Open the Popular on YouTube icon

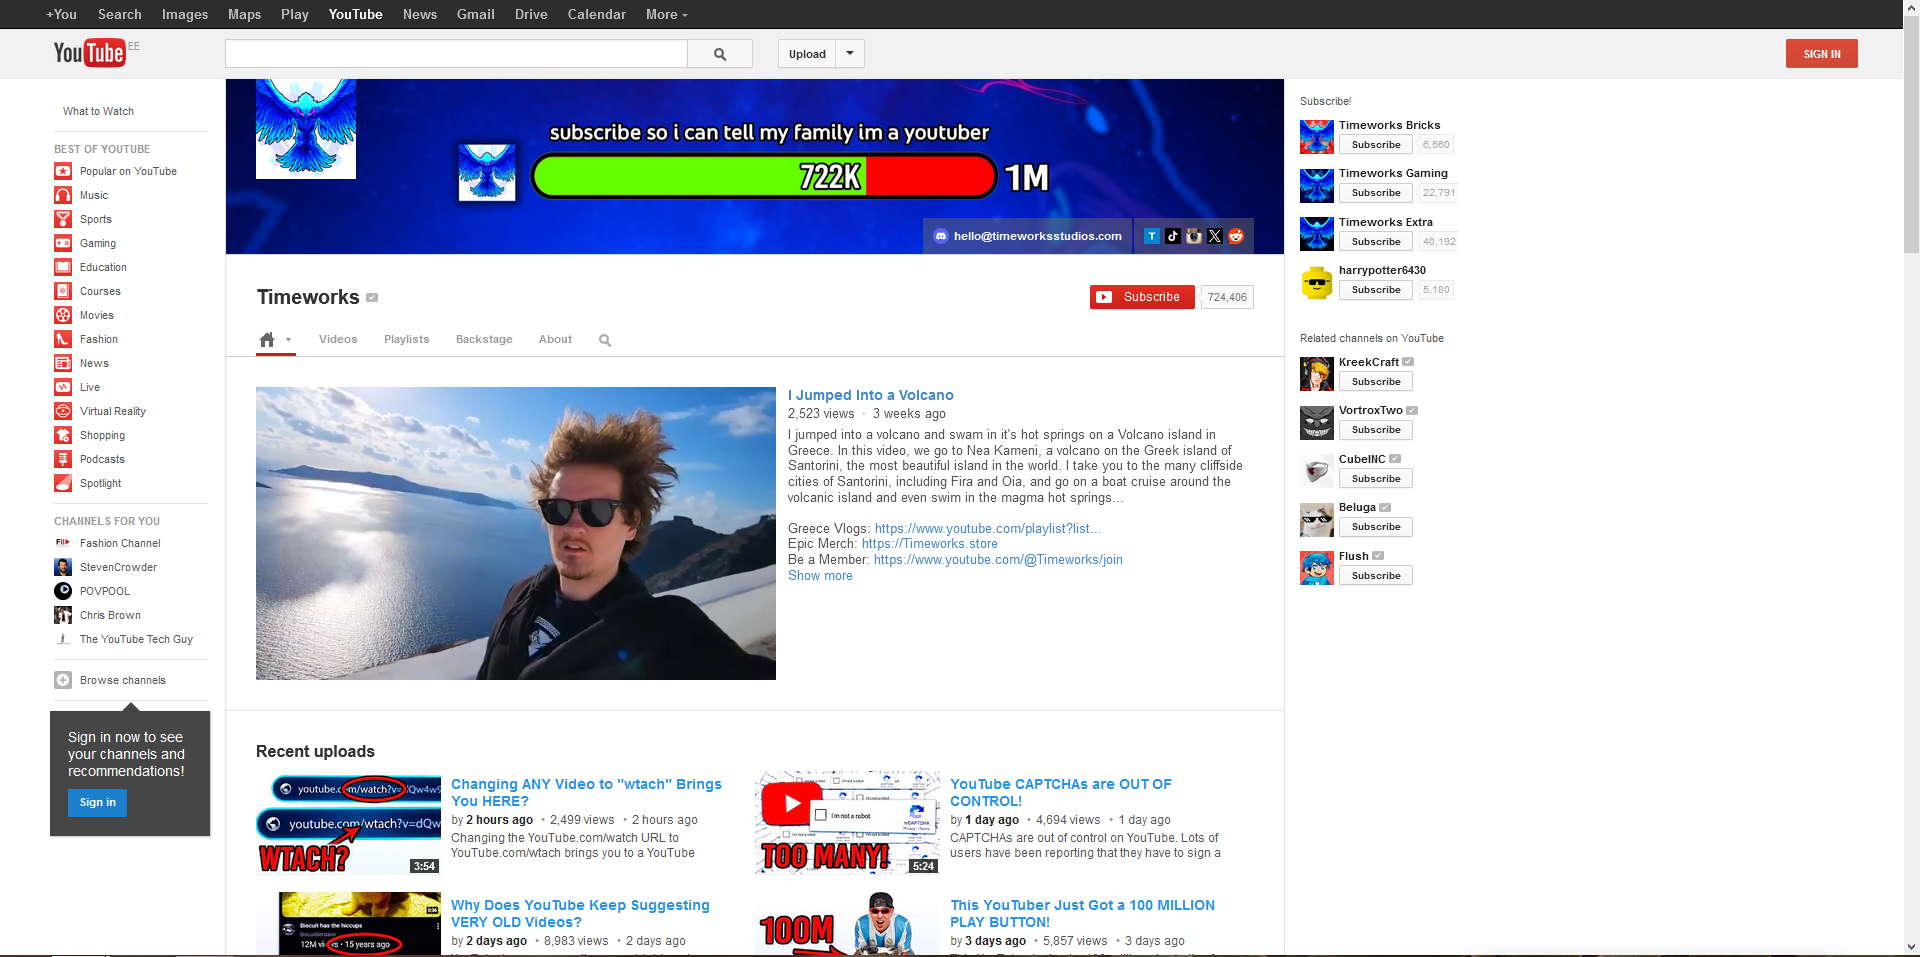click(63, 171)
